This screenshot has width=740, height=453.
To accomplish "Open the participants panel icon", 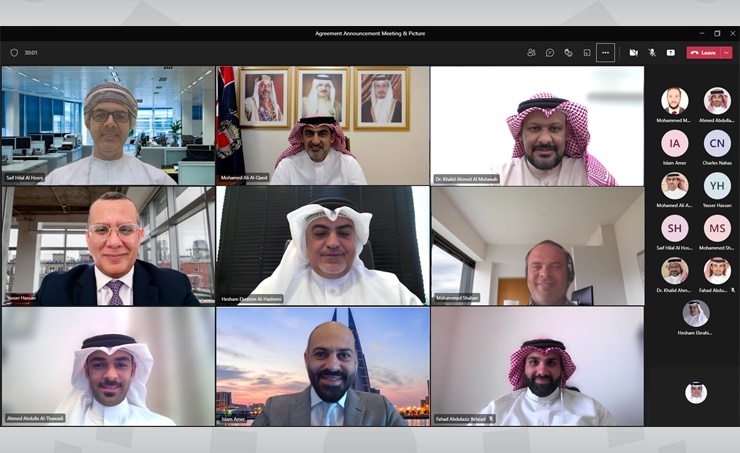I will (x=531, y=53).
